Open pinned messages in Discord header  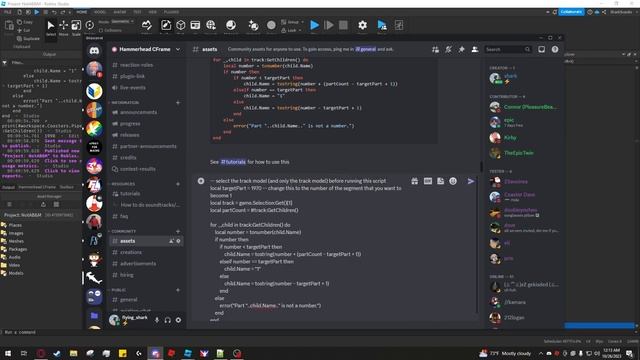click(462, 49)
